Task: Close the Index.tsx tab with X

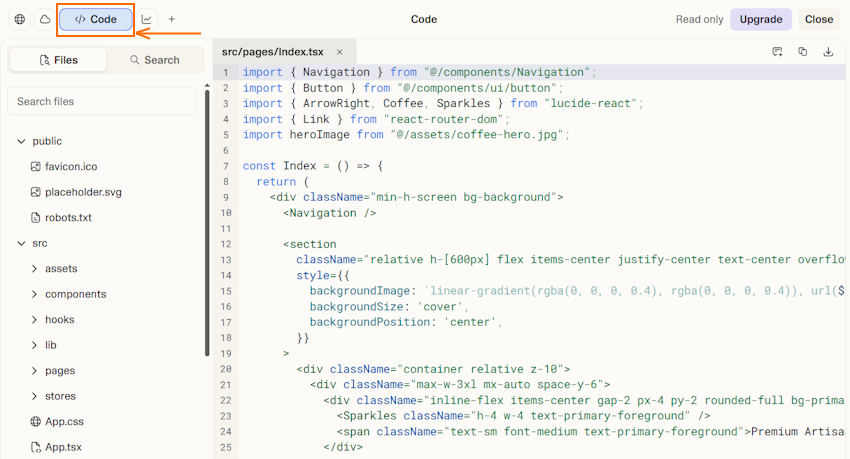Action: click(340, 52)
